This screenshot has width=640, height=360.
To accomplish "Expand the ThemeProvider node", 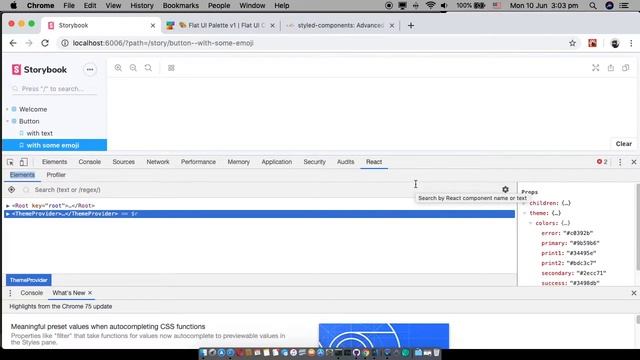I will pos(8,214).
